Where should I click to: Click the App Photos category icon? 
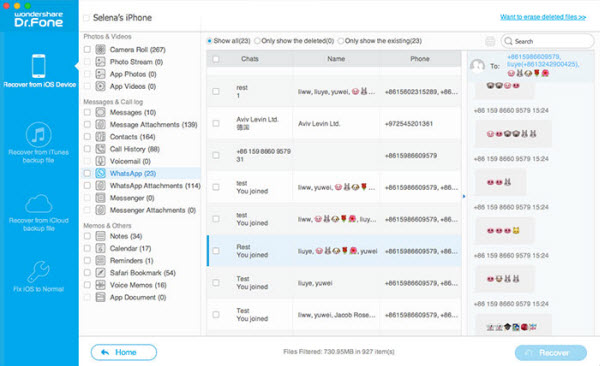pyautogui.click(x=100, y=74)
